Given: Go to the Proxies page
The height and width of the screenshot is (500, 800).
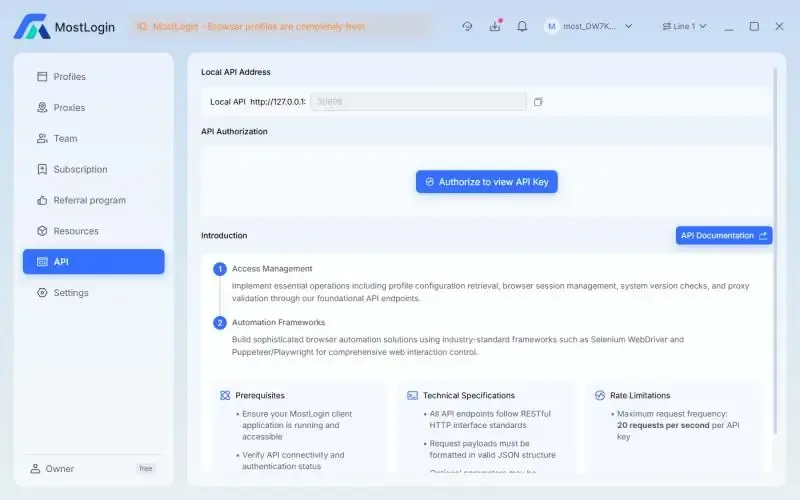Looking at the screenshot, I should [93, 108].
